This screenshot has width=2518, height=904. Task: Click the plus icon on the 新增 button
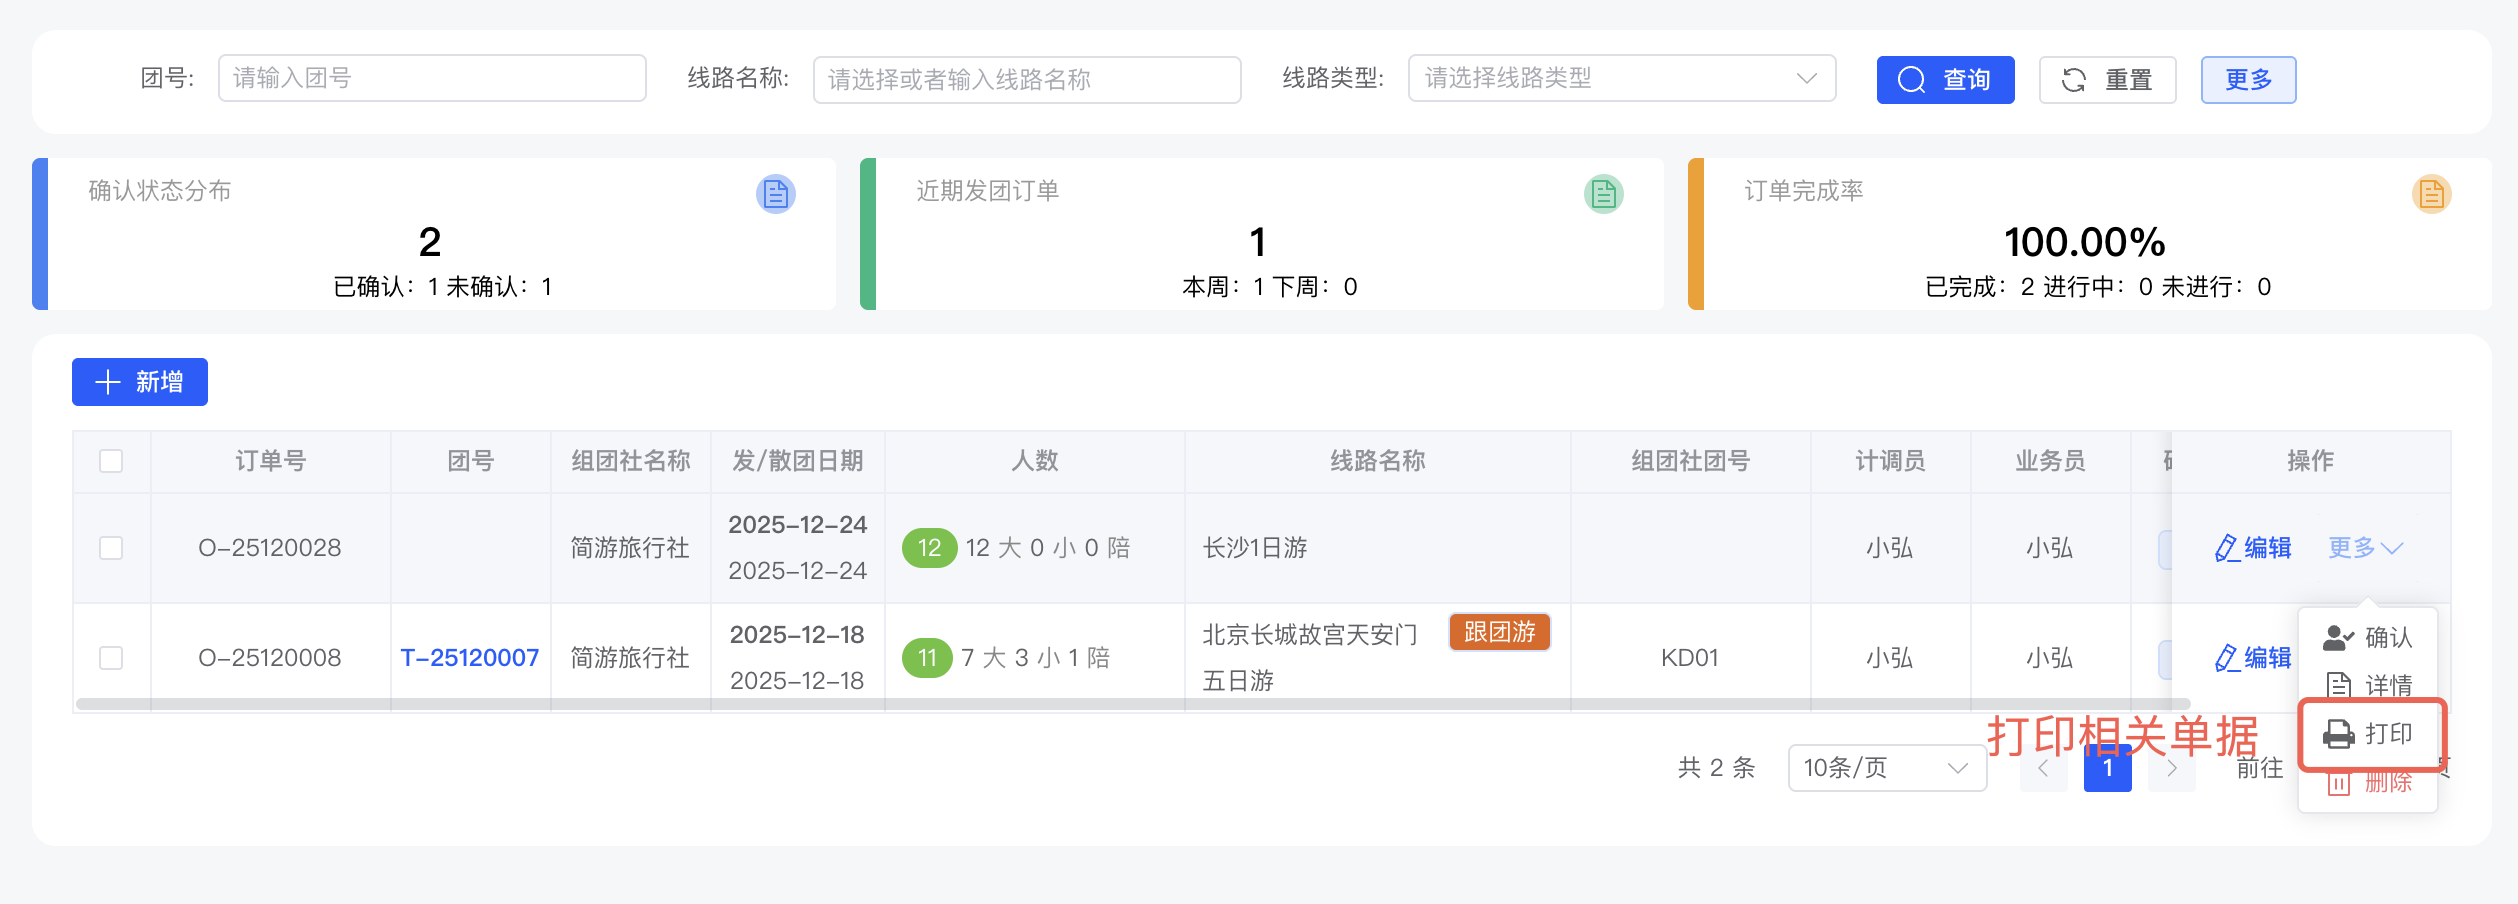coord(106,382)
